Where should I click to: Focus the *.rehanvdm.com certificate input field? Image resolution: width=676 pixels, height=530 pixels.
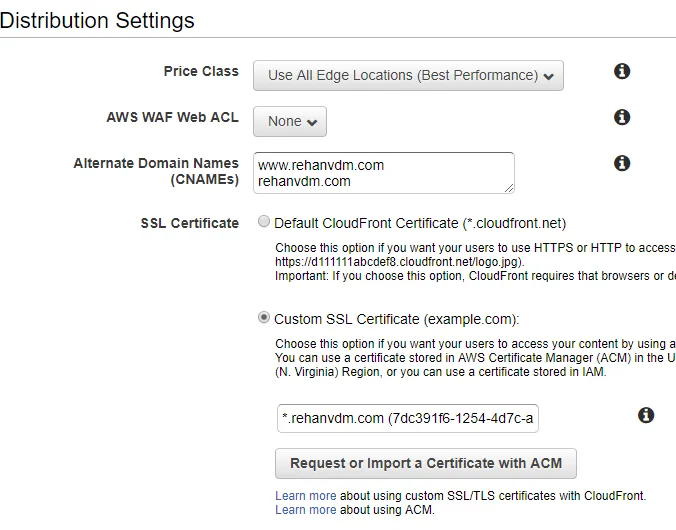click(x=407, y=418)
